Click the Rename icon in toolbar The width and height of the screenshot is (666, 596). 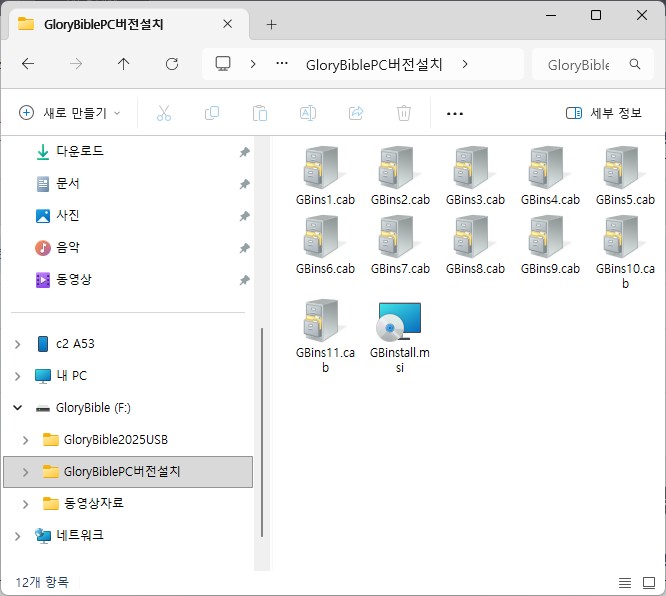[x=308, y=113]
